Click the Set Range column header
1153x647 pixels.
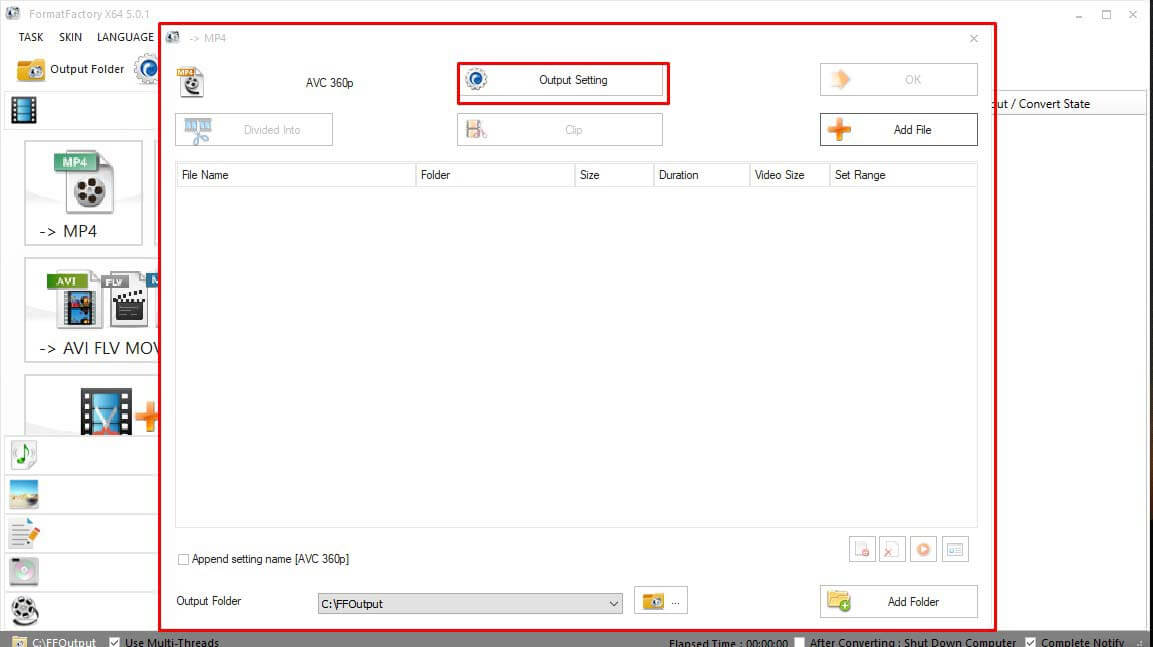903,175
